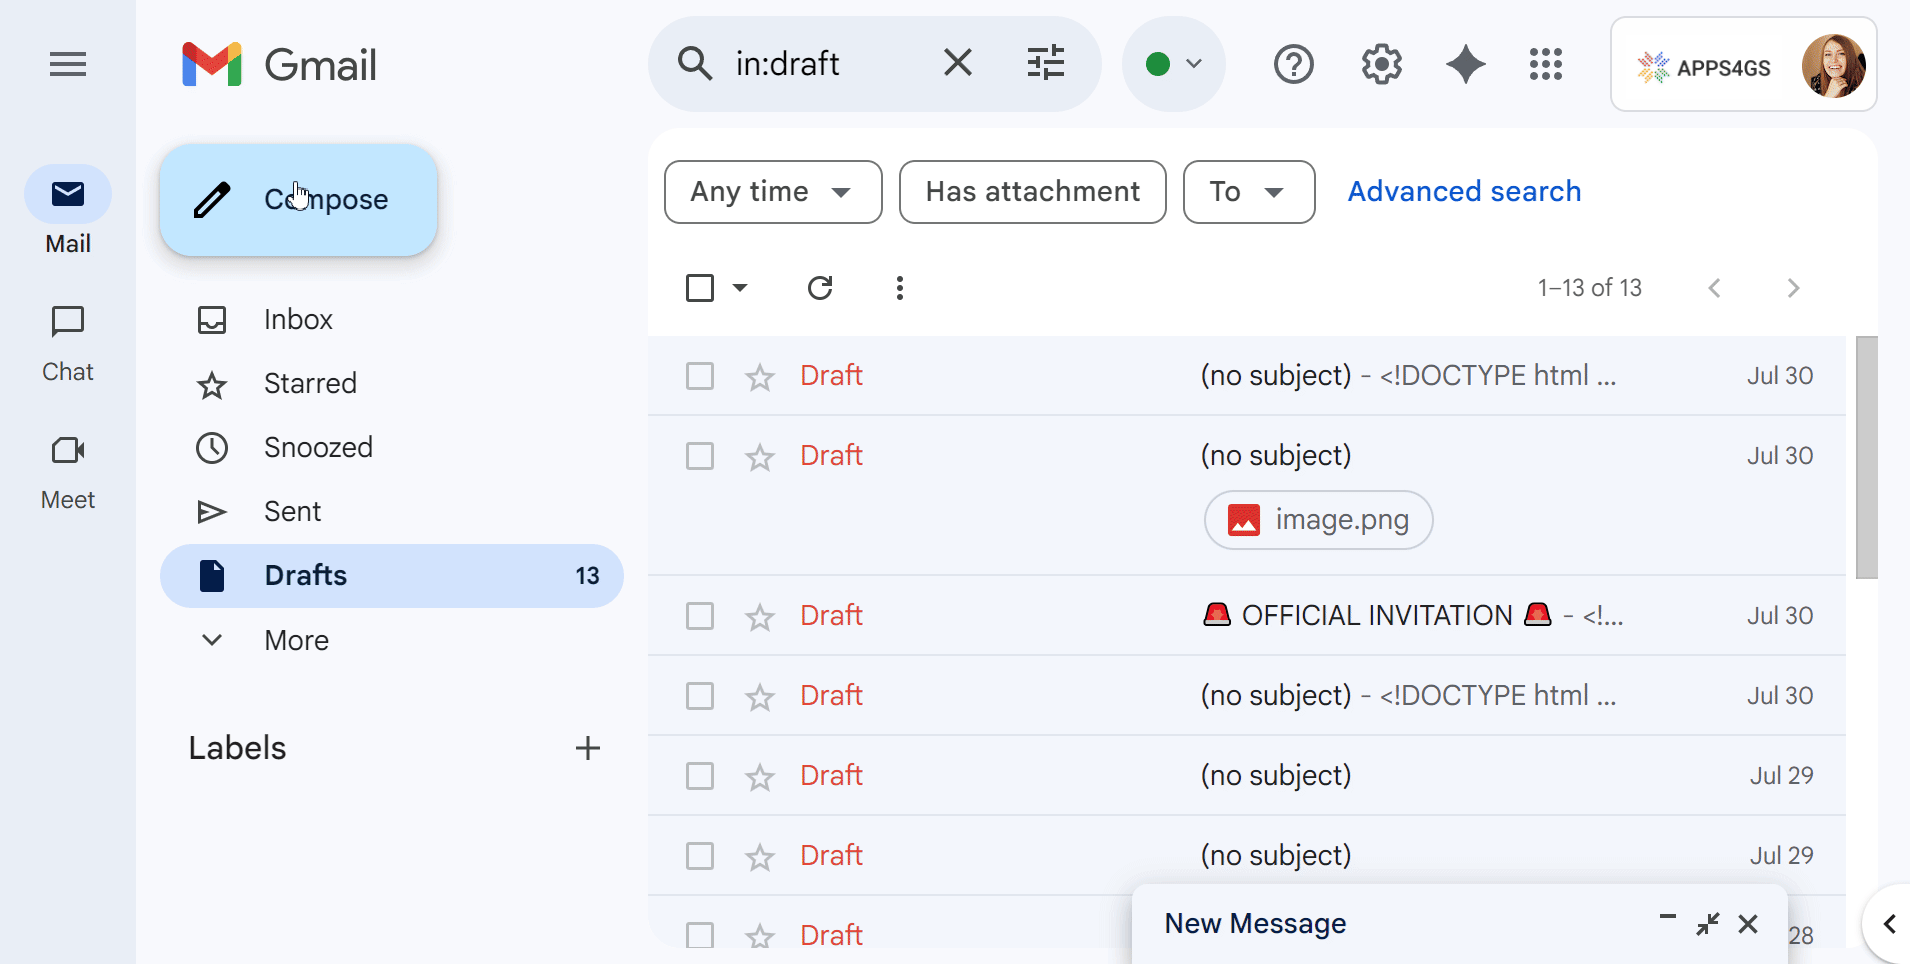
Task: Select the second Jul 29 draft checkbox
Action: (700, 856)
